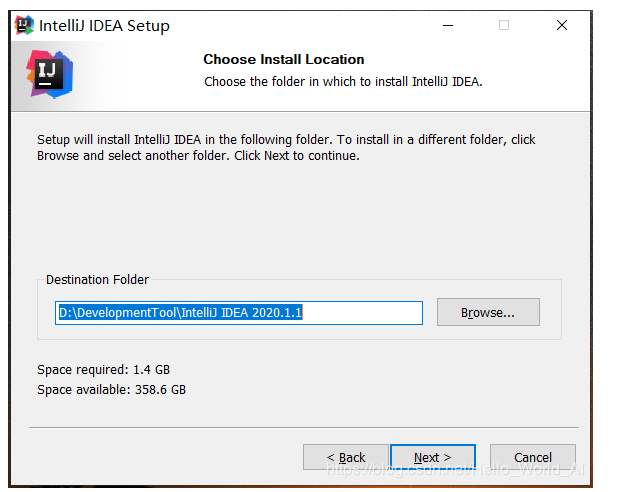The width and height of the screenshot is (638, 492).
Task: Click the setup instructions paragraph text
Action: 286,147
